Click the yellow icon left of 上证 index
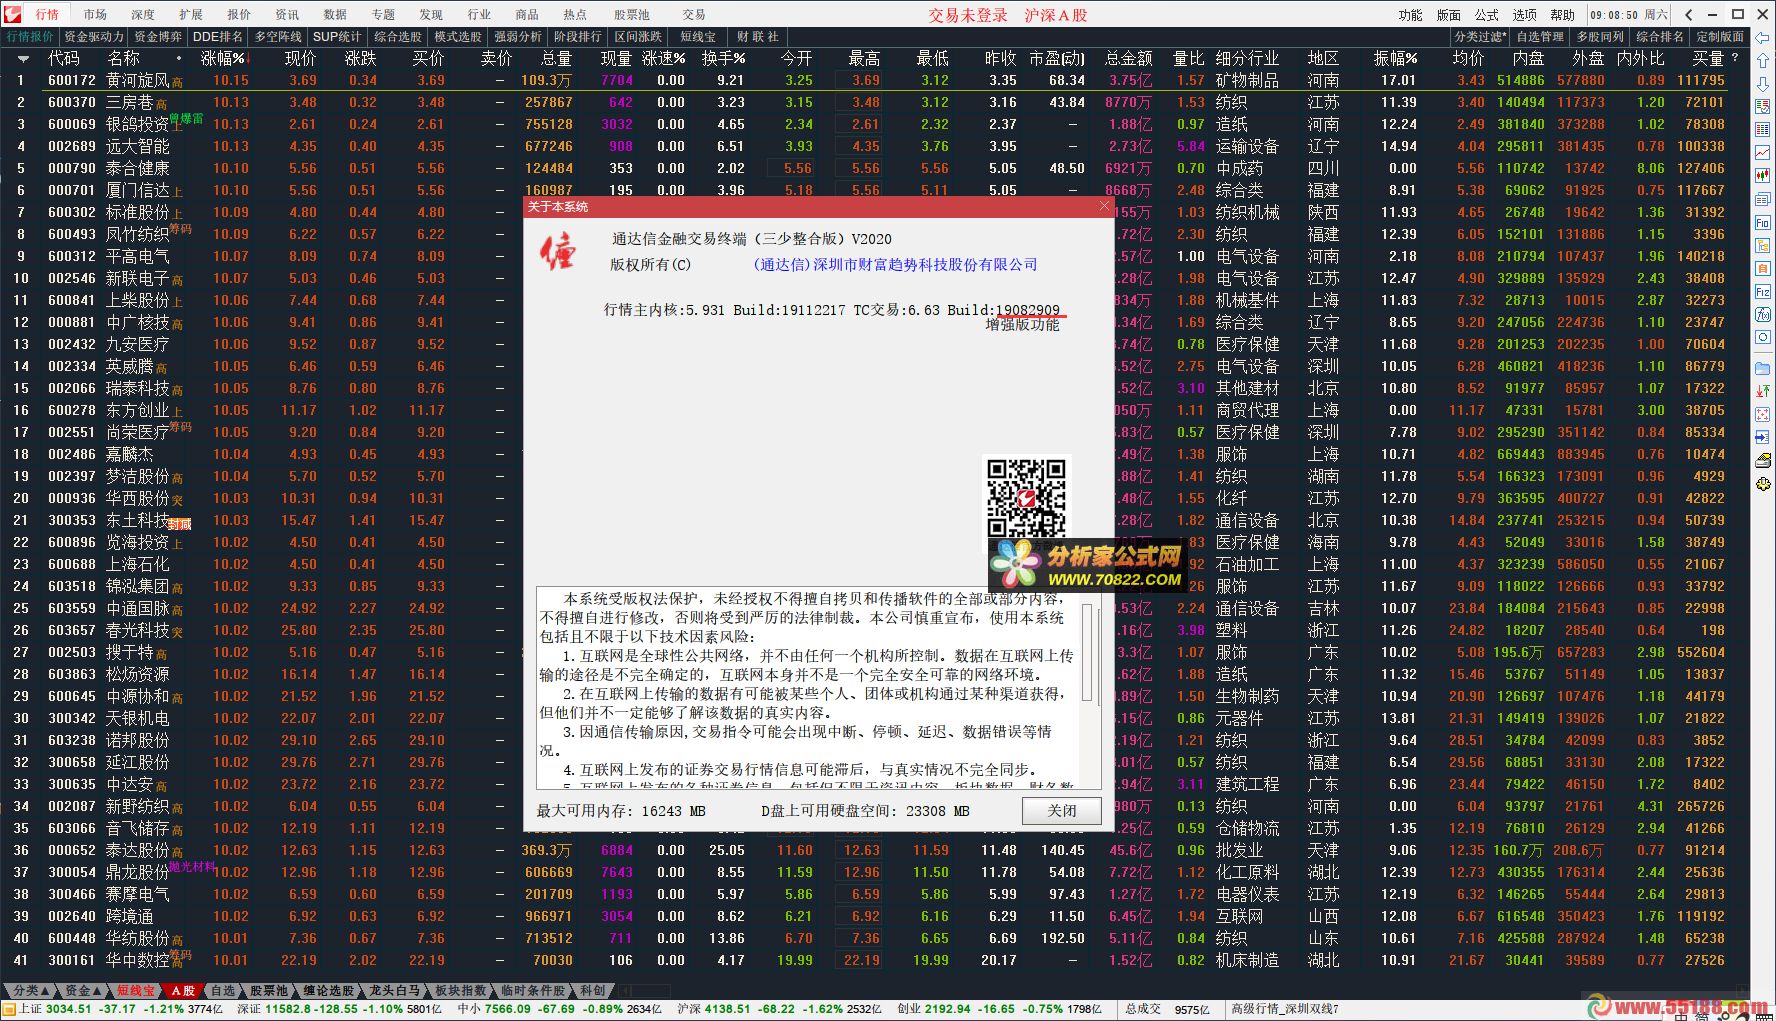1776x1021 pixels. (8, 1009)
